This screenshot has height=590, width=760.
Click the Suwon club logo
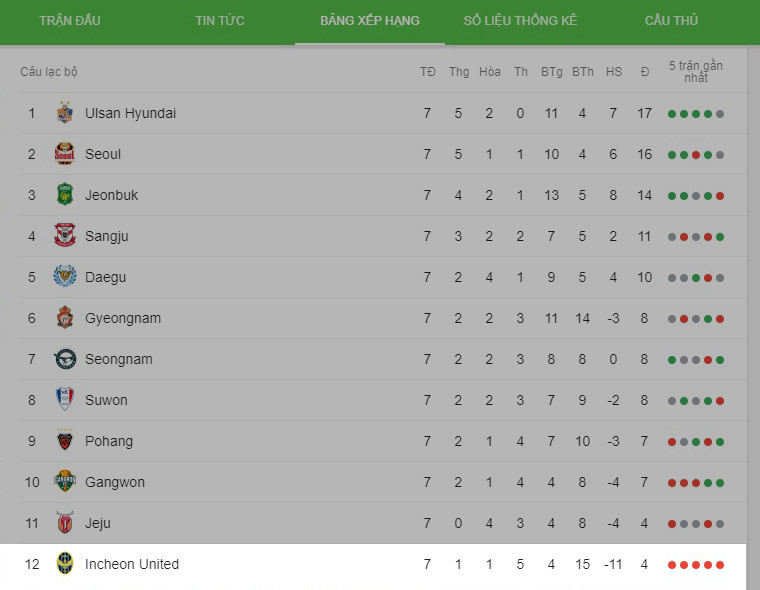tap(65, 400)
